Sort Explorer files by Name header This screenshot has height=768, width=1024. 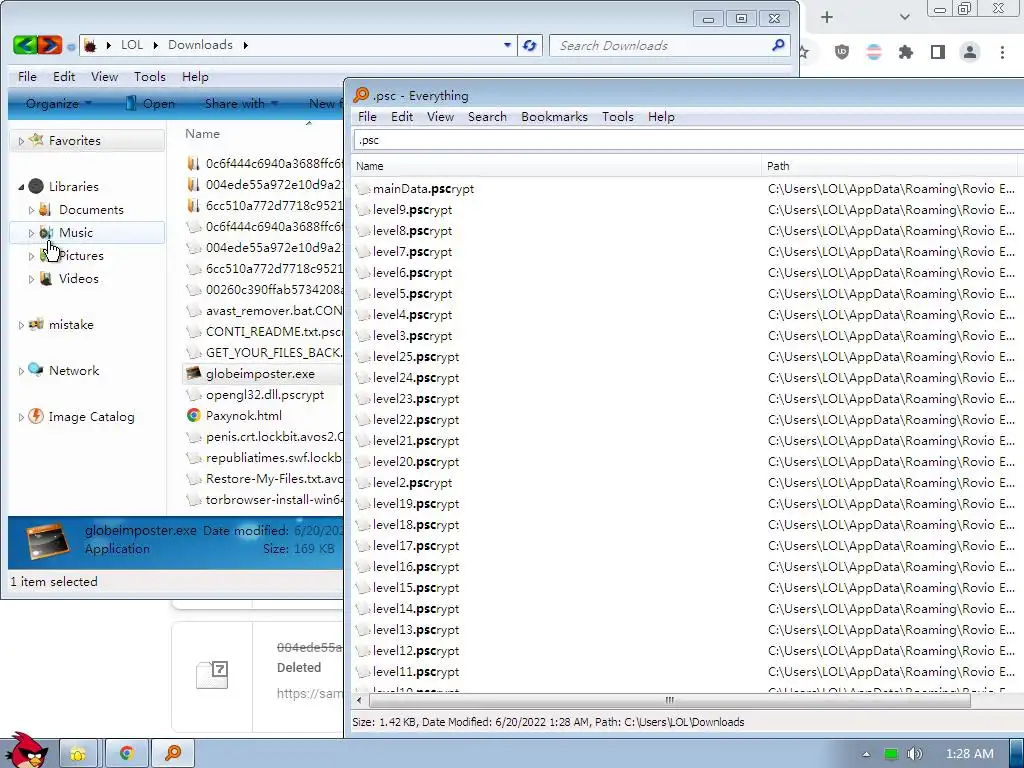tap(202, 134)
